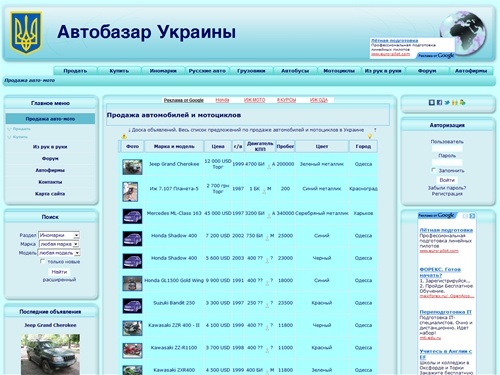500x375 pixels.
Task: Click the green and yellow buddy social icon
Action: pos(462,103)
